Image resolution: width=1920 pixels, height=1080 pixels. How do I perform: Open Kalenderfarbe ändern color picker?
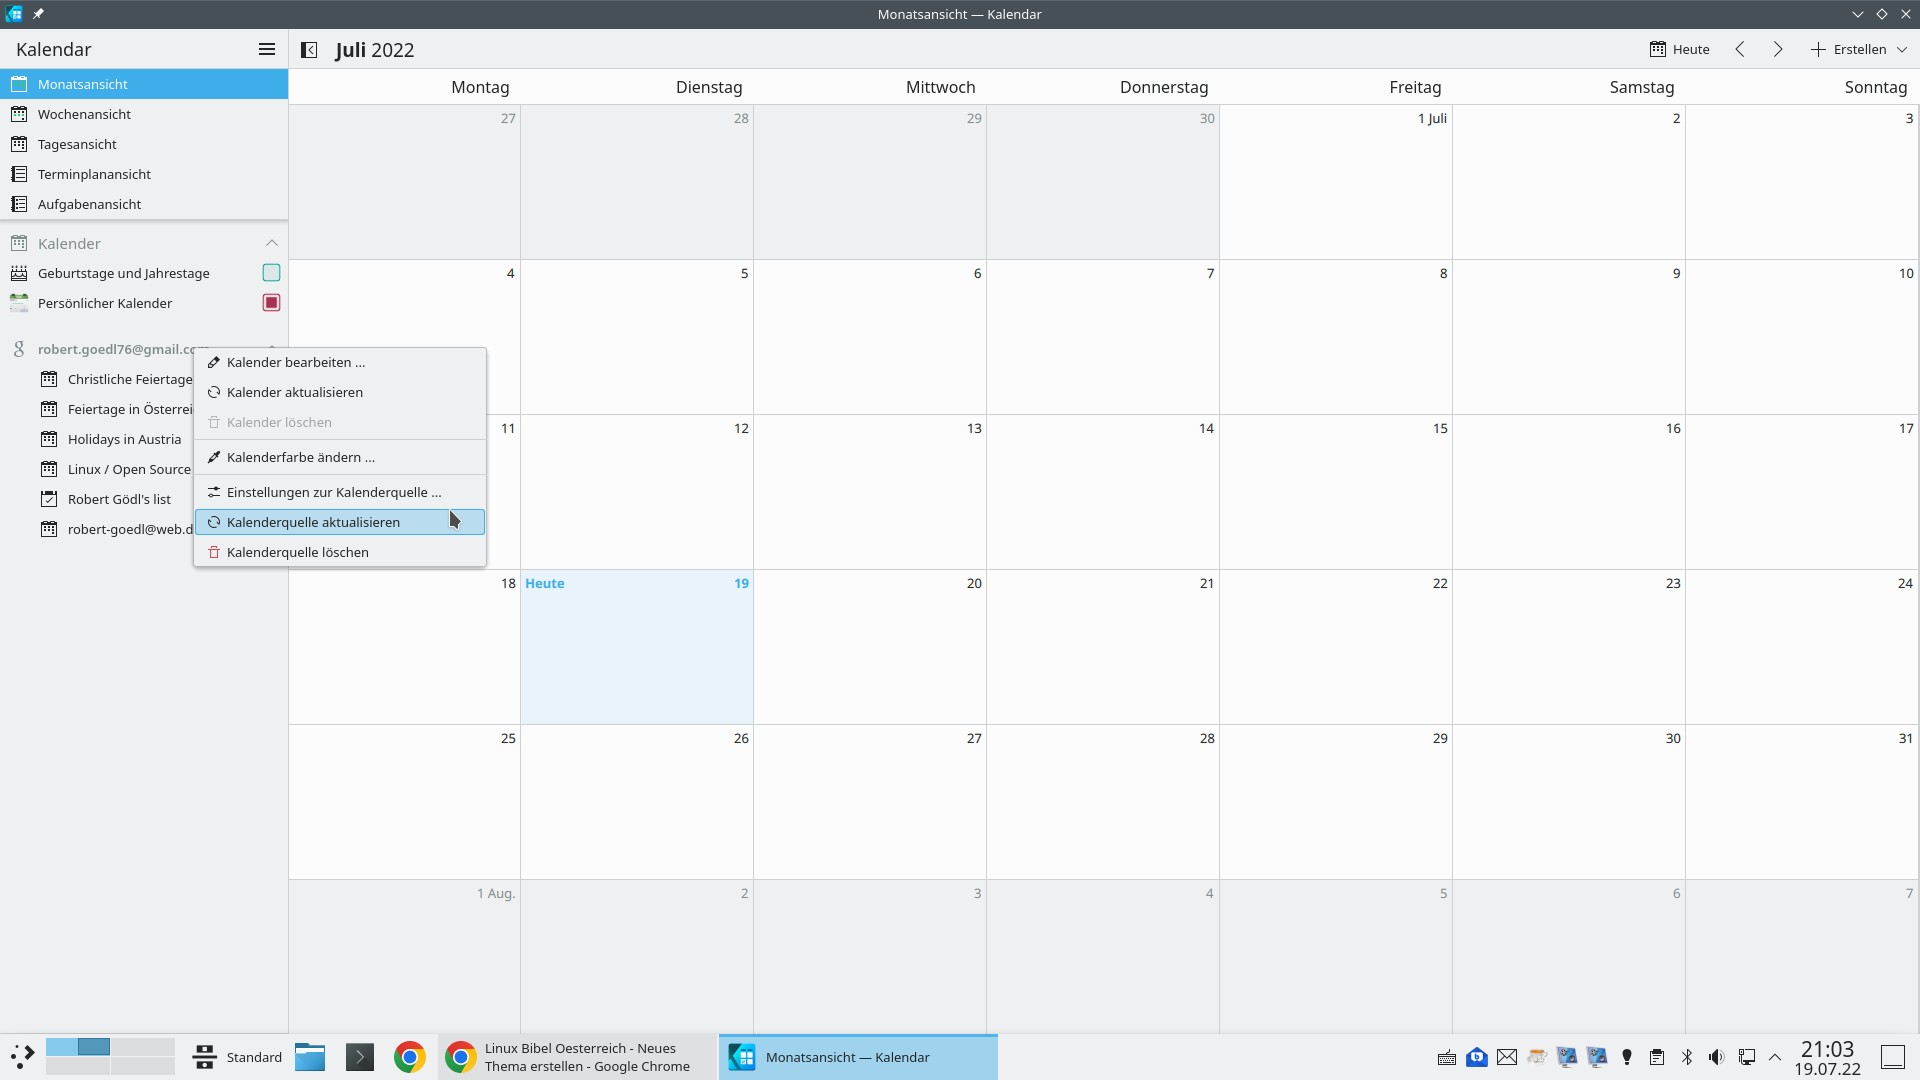[301, 457]
